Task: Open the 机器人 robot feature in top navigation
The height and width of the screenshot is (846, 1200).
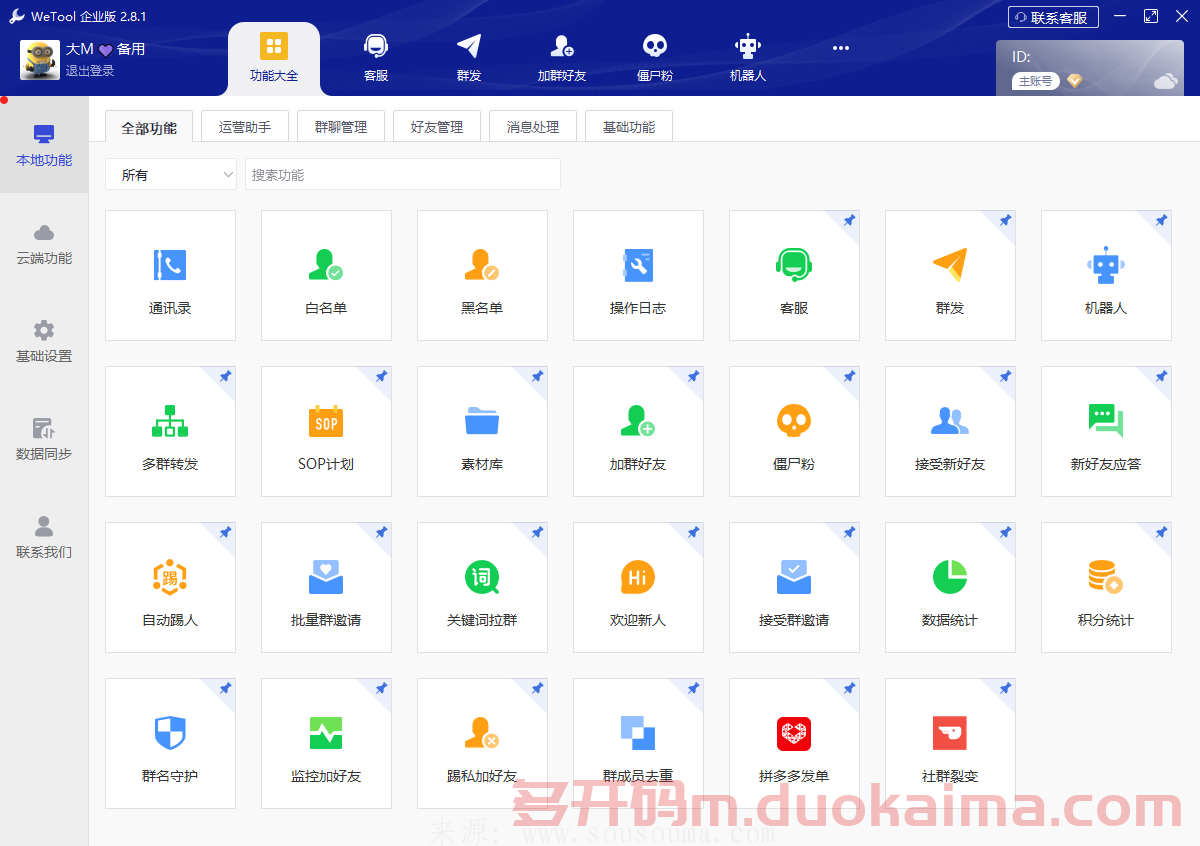Action: (x=746, y=57)
